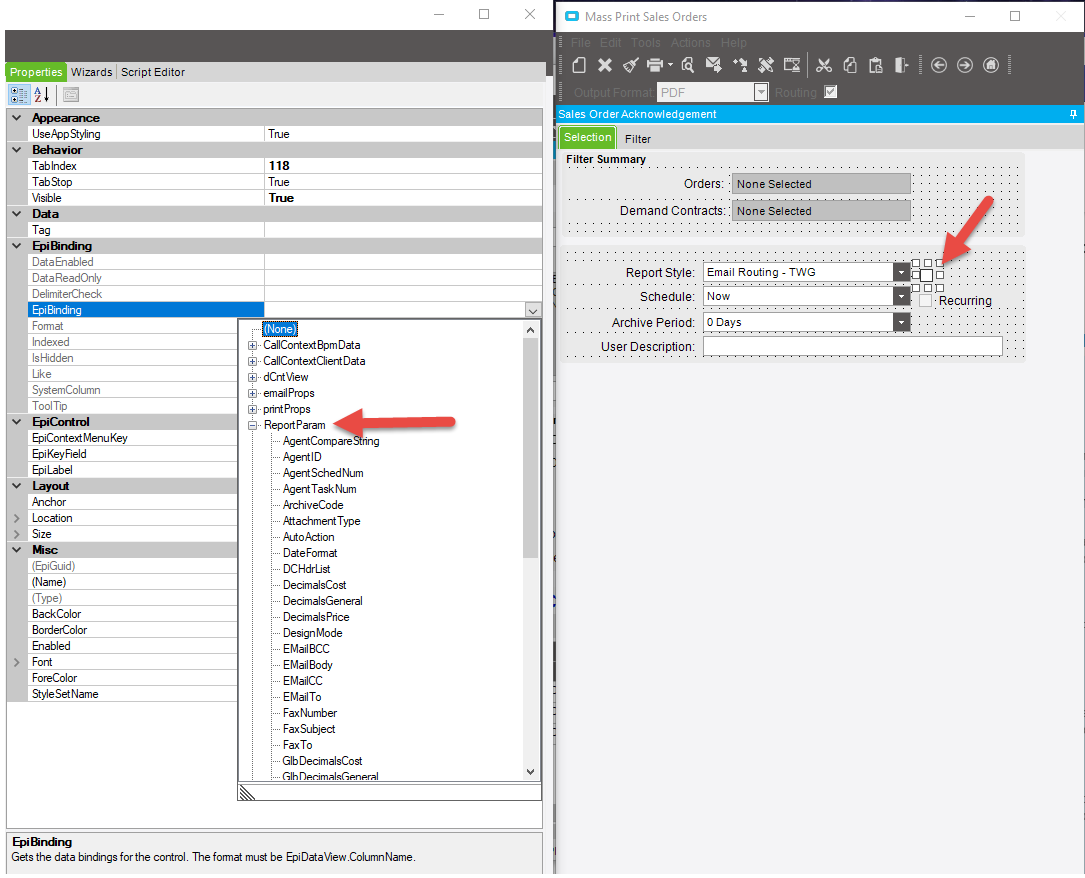The height and width of the screenshot is (878, 1085).
Task: Click the window with hourglass toolbar icon
Action: pyautogui.click(x=792, y=65)
